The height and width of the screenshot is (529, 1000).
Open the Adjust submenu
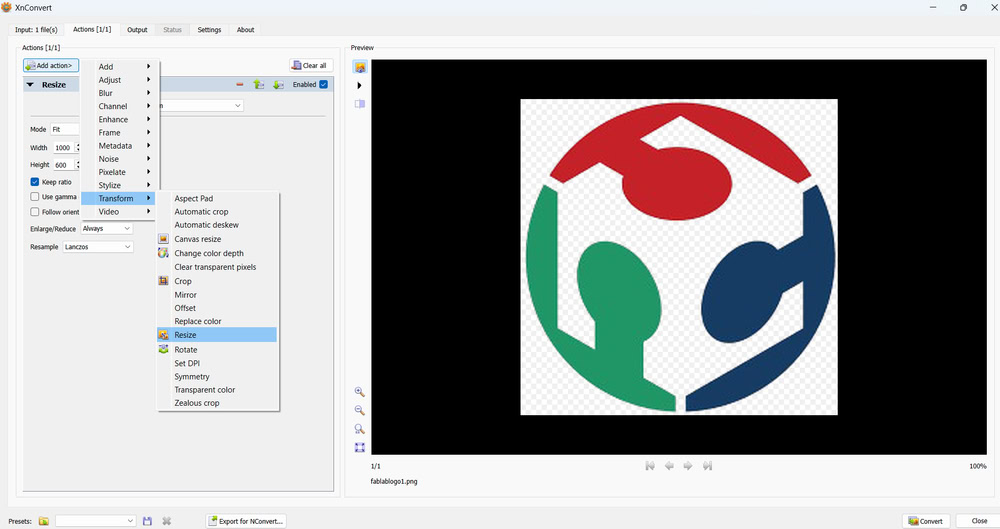point(118,80)
